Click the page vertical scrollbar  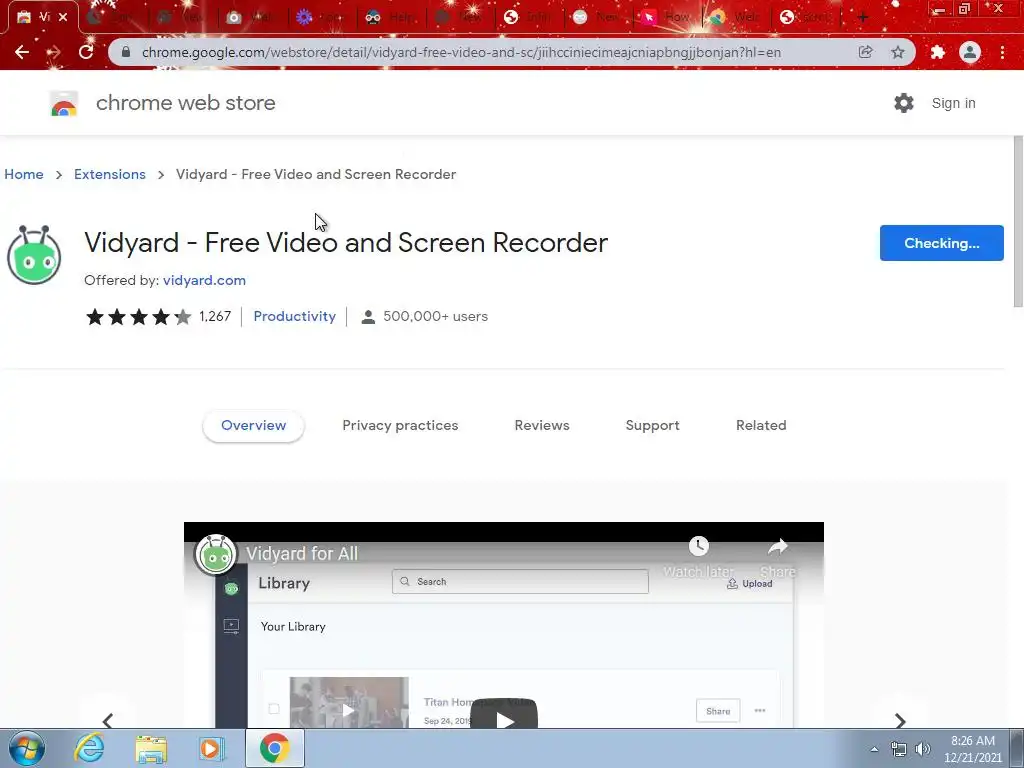pyautogui.click(x=1017, y=222)
